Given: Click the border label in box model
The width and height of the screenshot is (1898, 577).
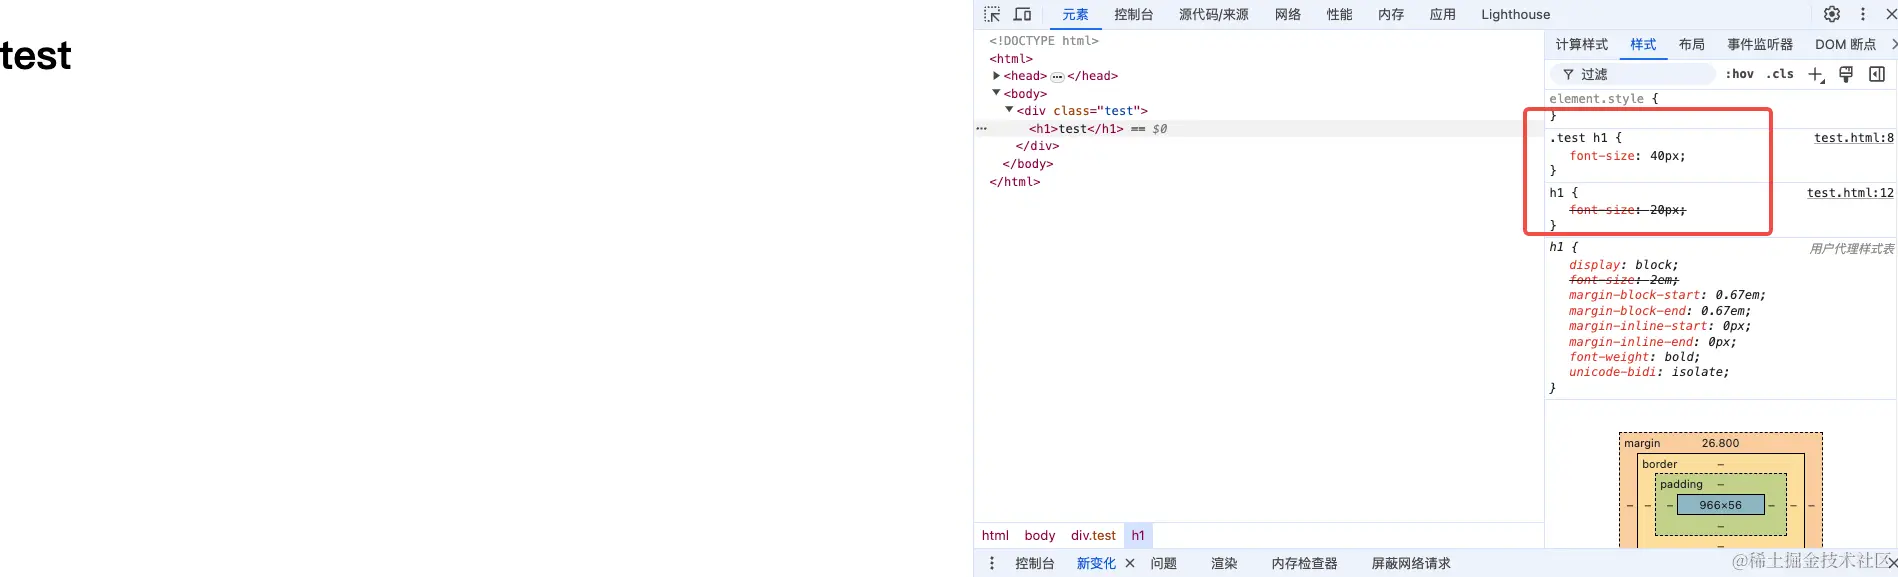Looking at the screenshot, I should tap(1660, 464).
